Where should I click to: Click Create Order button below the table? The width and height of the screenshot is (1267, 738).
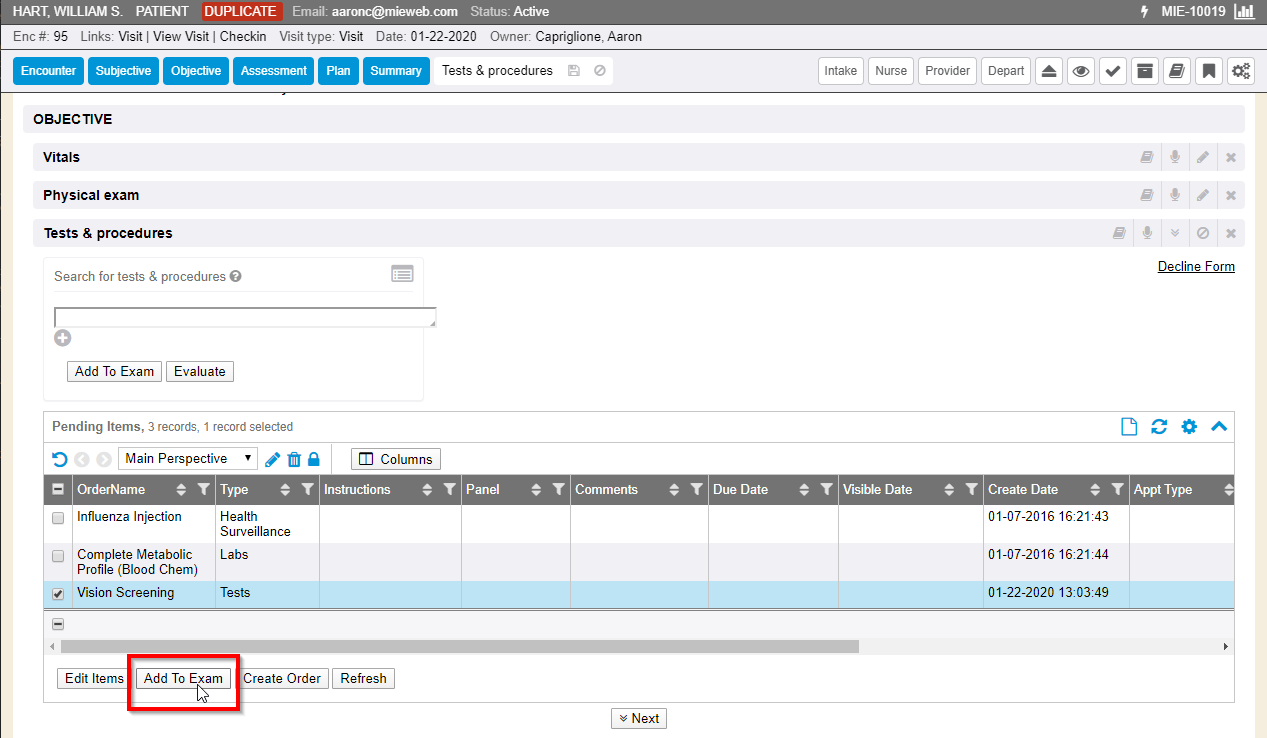click(282, 678)
